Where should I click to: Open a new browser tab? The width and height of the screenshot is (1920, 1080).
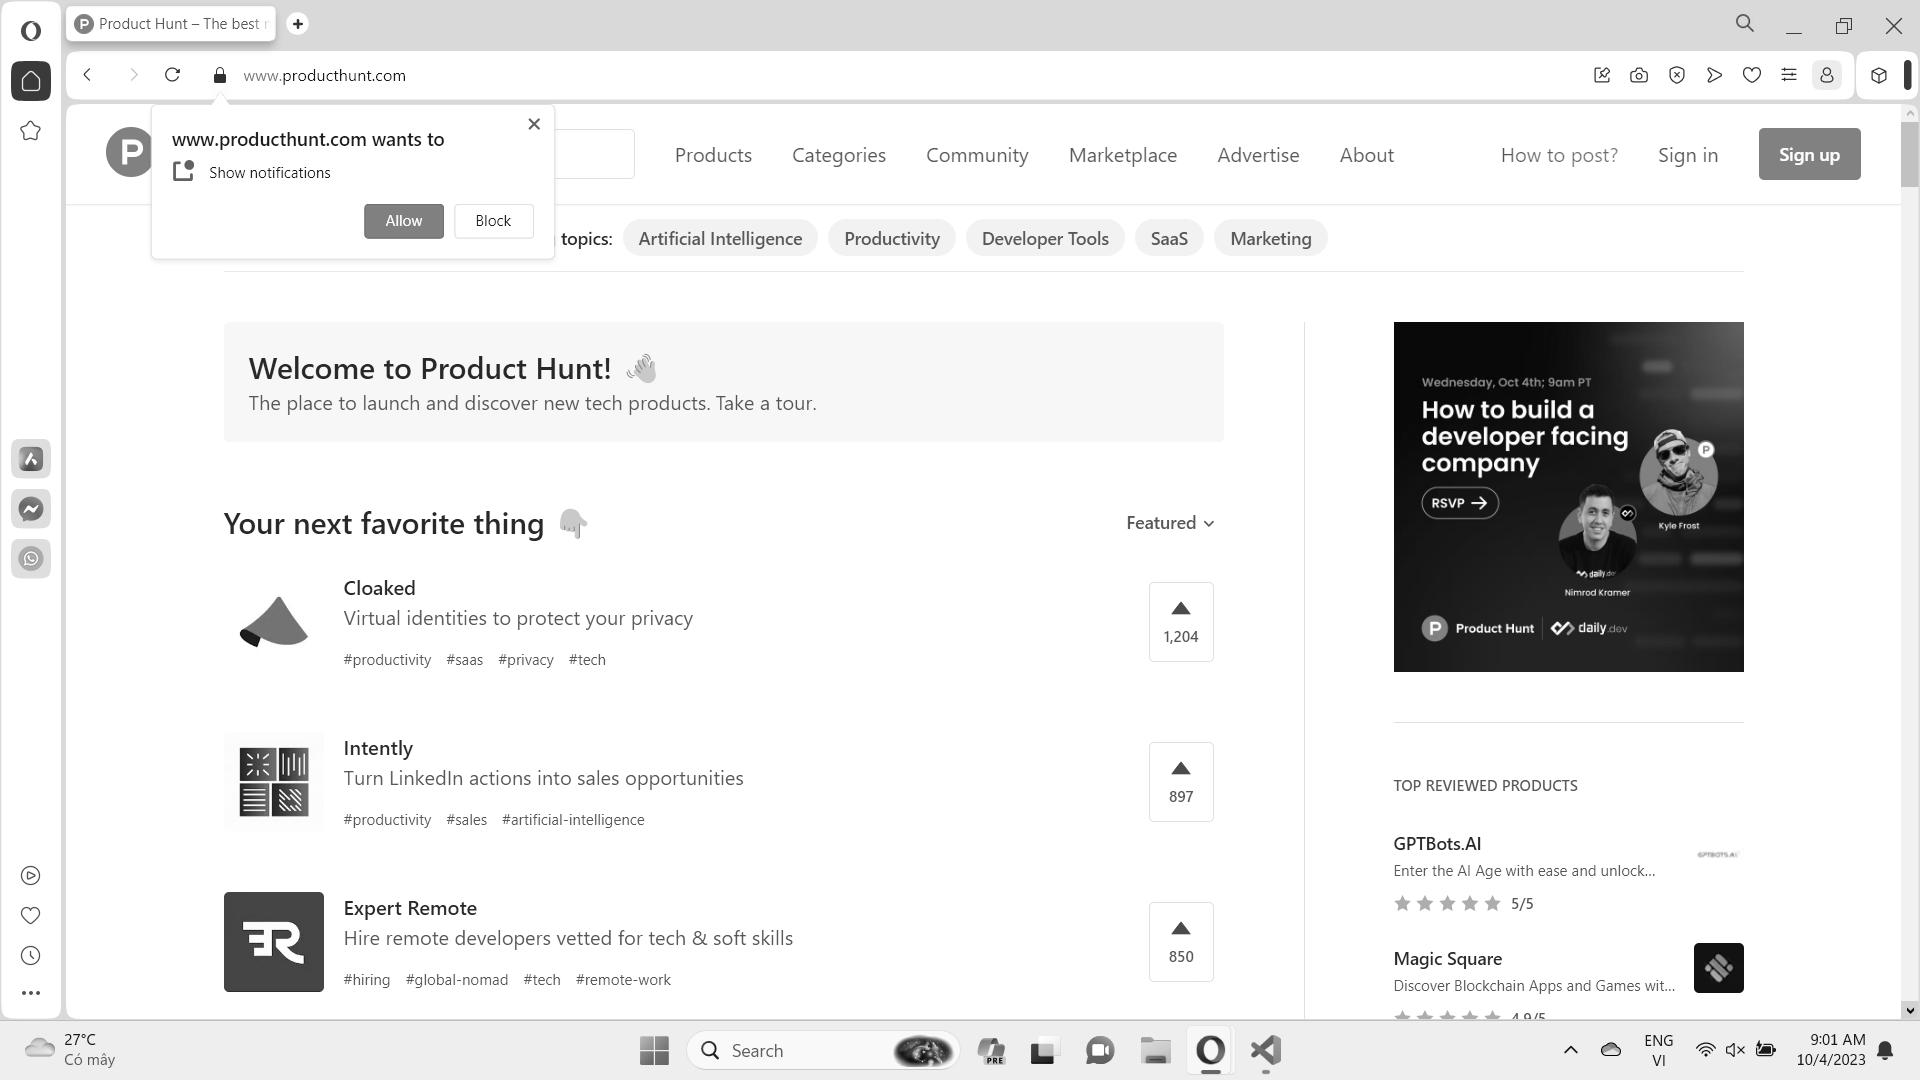tap(297, 24)
